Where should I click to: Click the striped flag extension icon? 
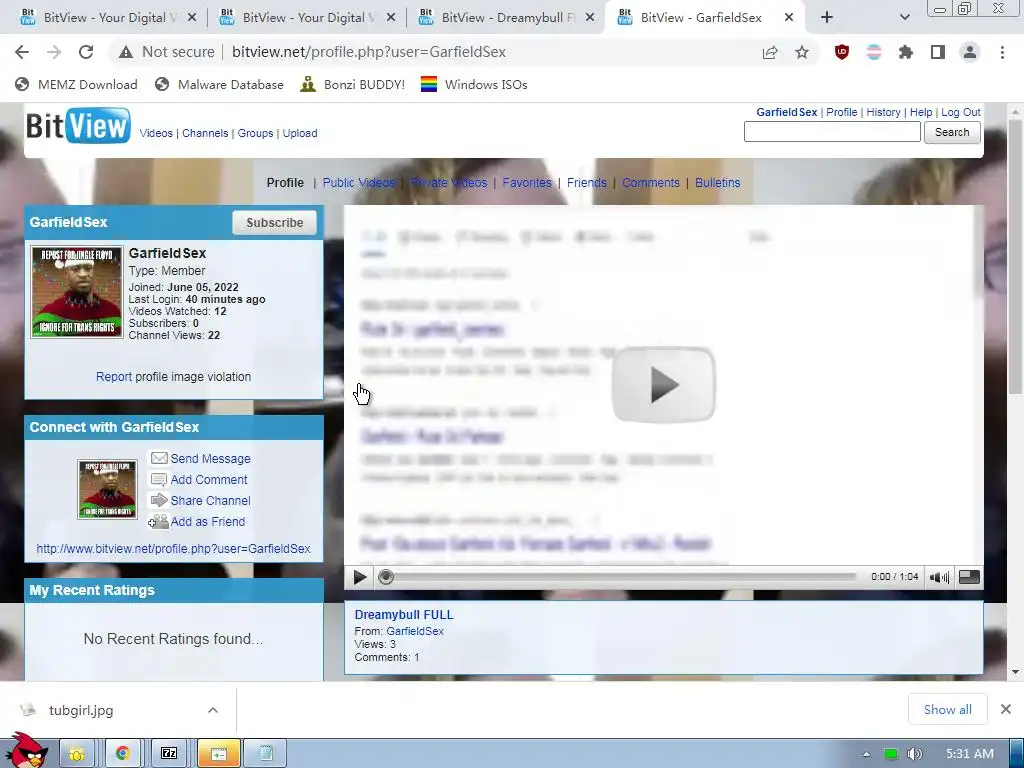point(874,52)
